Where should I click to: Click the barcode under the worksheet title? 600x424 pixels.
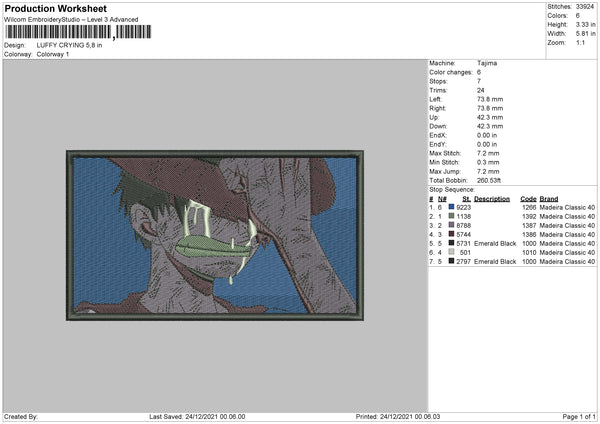click(78, 32)
